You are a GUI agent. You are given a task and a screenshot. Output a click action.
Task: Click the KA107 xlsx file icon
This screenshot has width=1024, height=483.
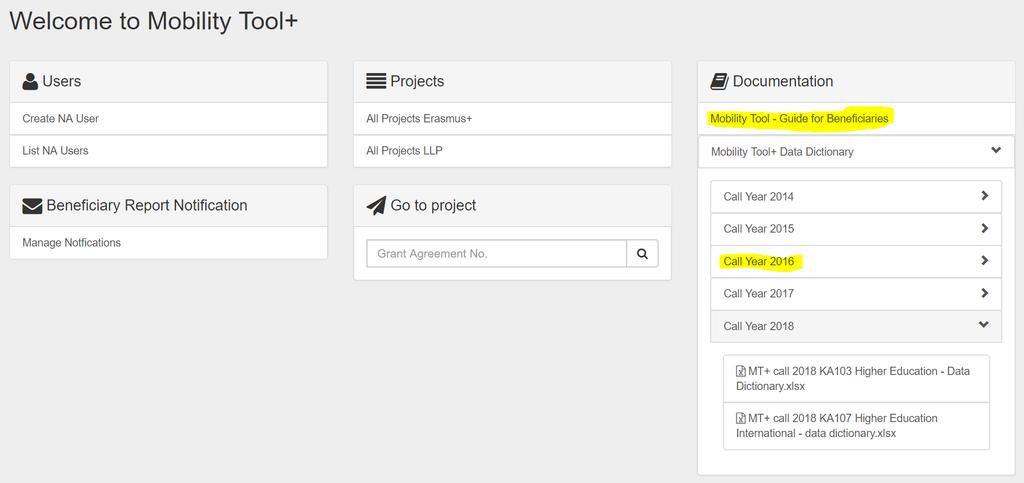click(741, 419)
